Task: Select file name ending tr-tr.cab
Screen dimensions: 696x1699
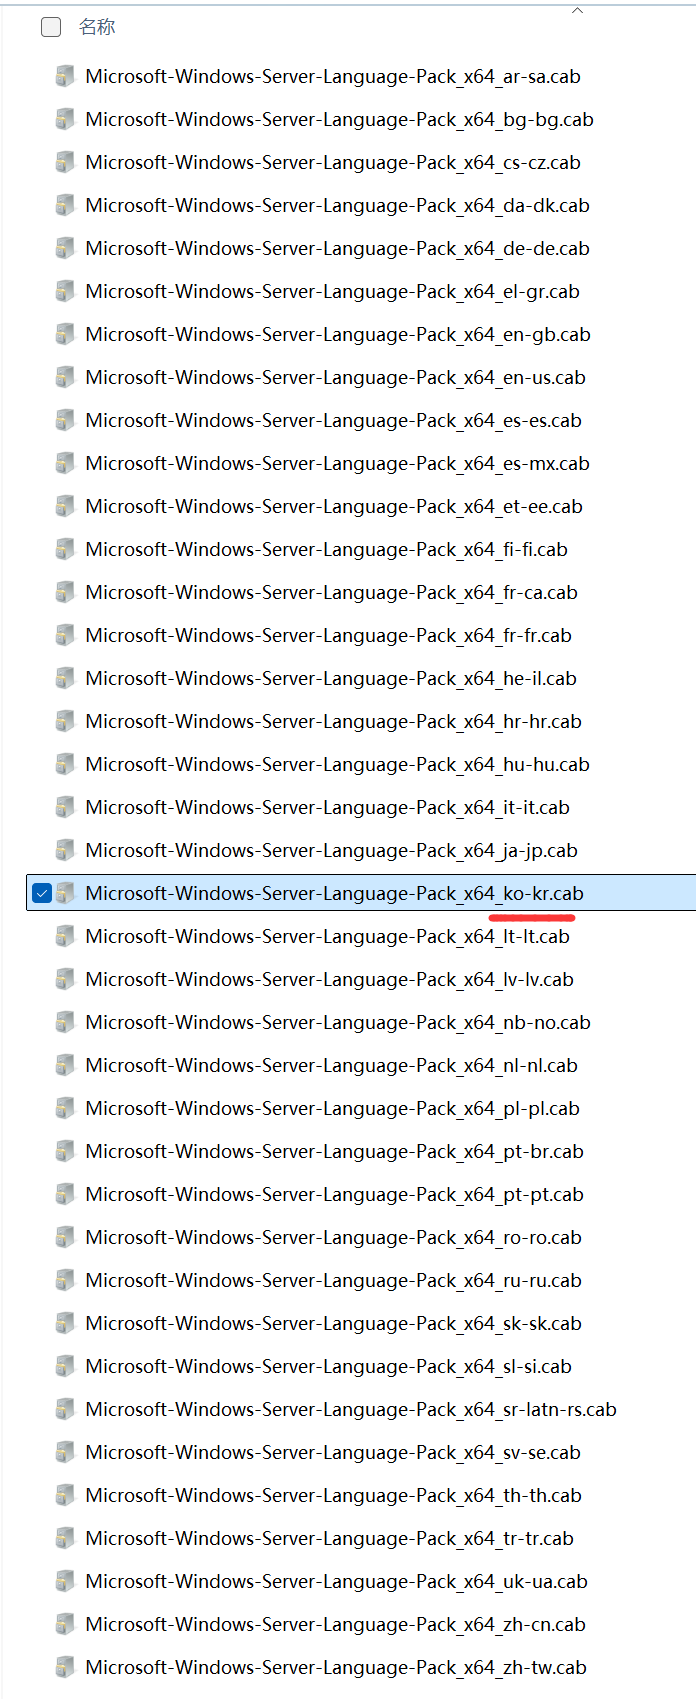Action: 329,1539
